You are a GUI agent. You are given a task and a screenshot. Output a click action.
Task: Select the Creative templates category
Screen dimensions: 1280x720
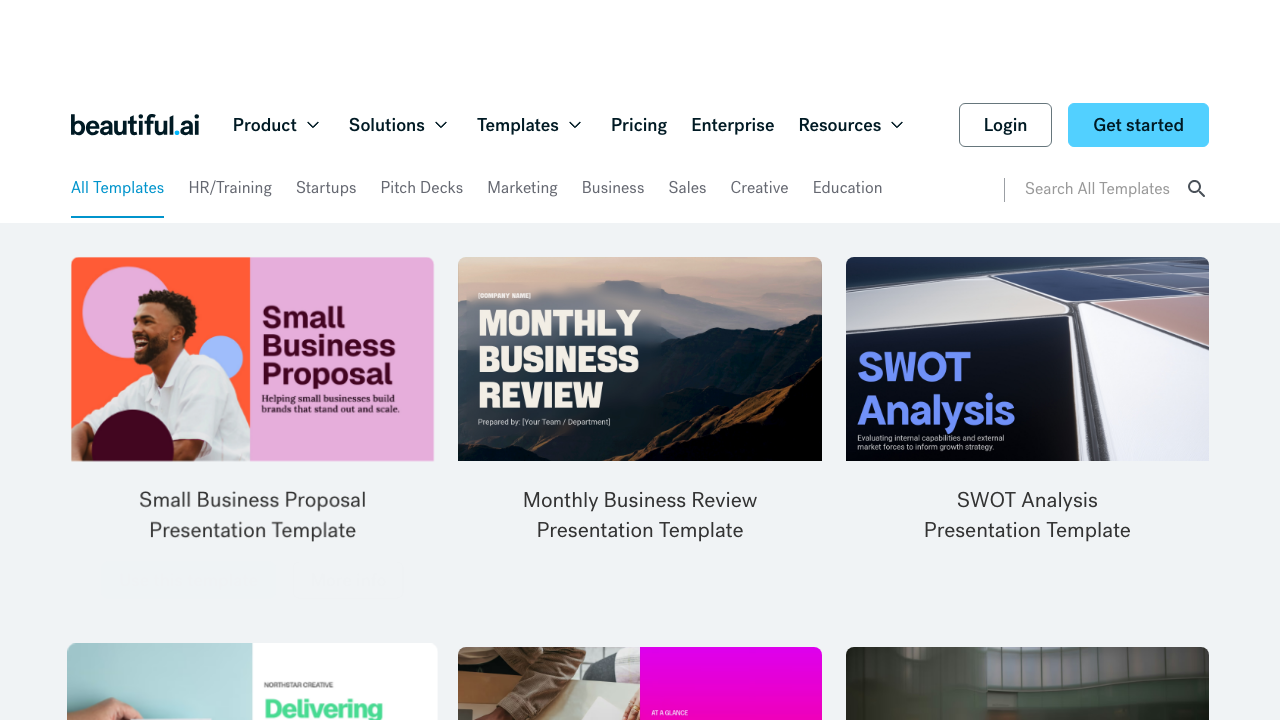(759, 188)
